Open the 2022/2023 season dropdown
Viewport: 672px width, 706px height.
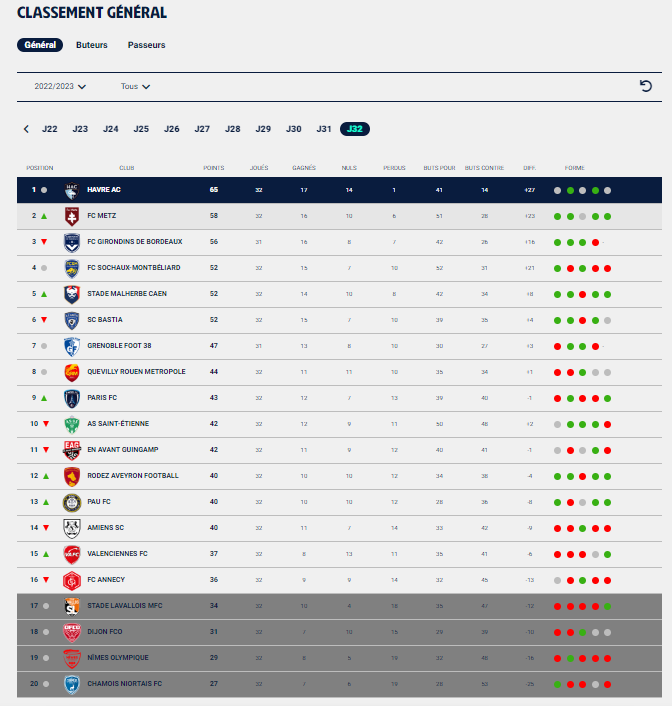click(60, 86)
